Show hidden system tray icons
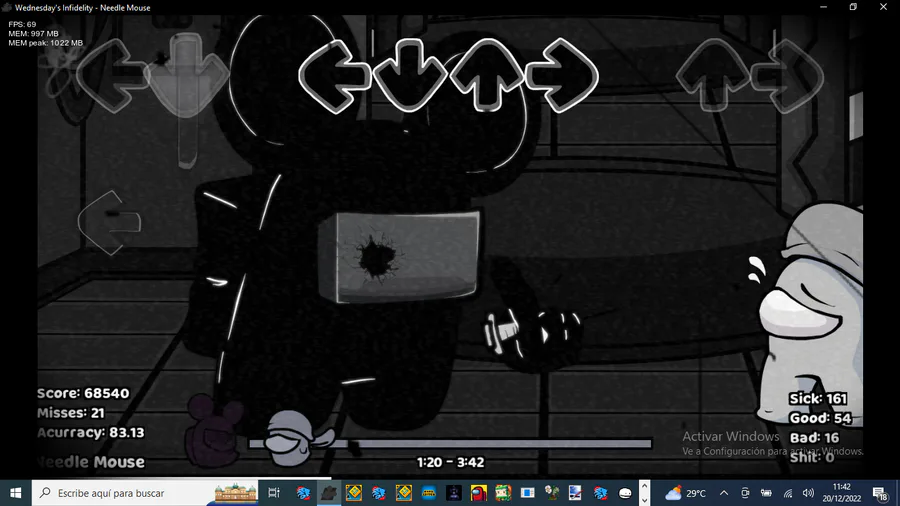The image size is (900, 506). 724,493
